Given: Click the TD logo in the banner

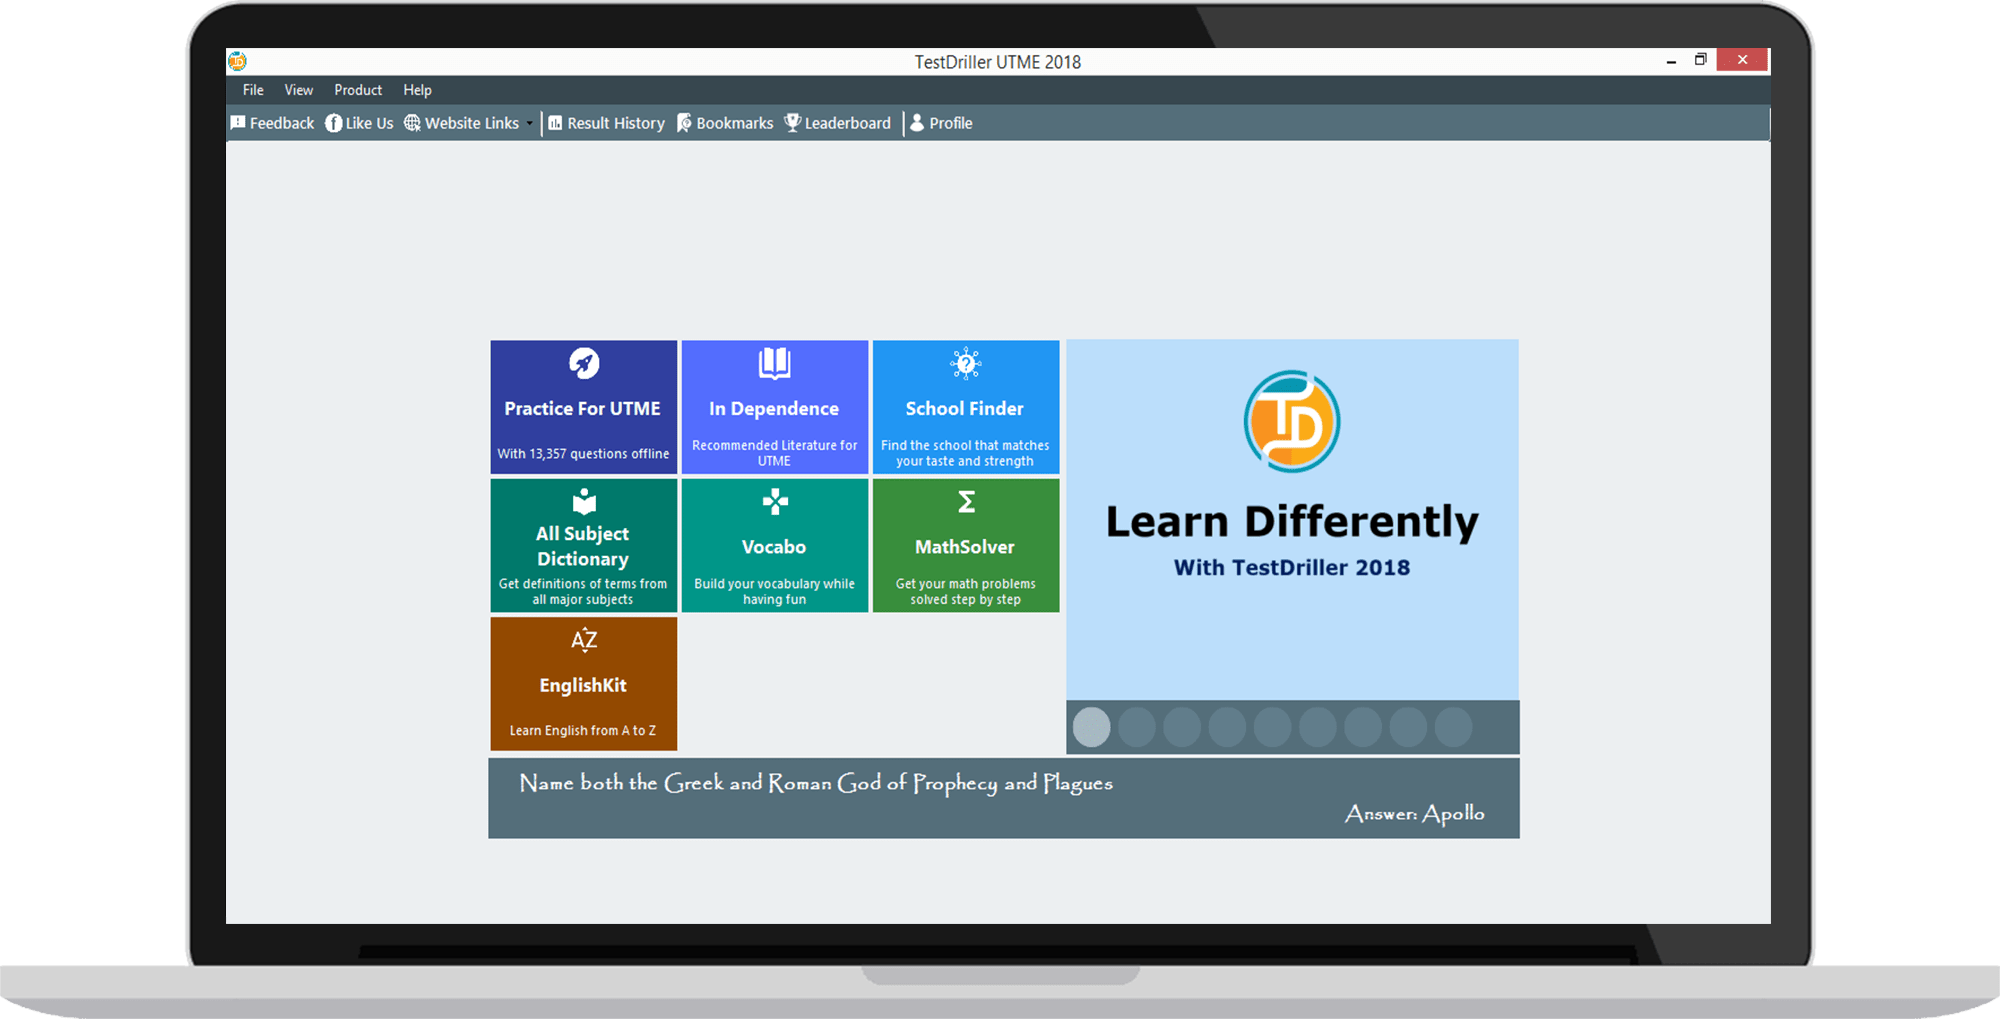Looking at the screenshot, I should pos(1292,421).
